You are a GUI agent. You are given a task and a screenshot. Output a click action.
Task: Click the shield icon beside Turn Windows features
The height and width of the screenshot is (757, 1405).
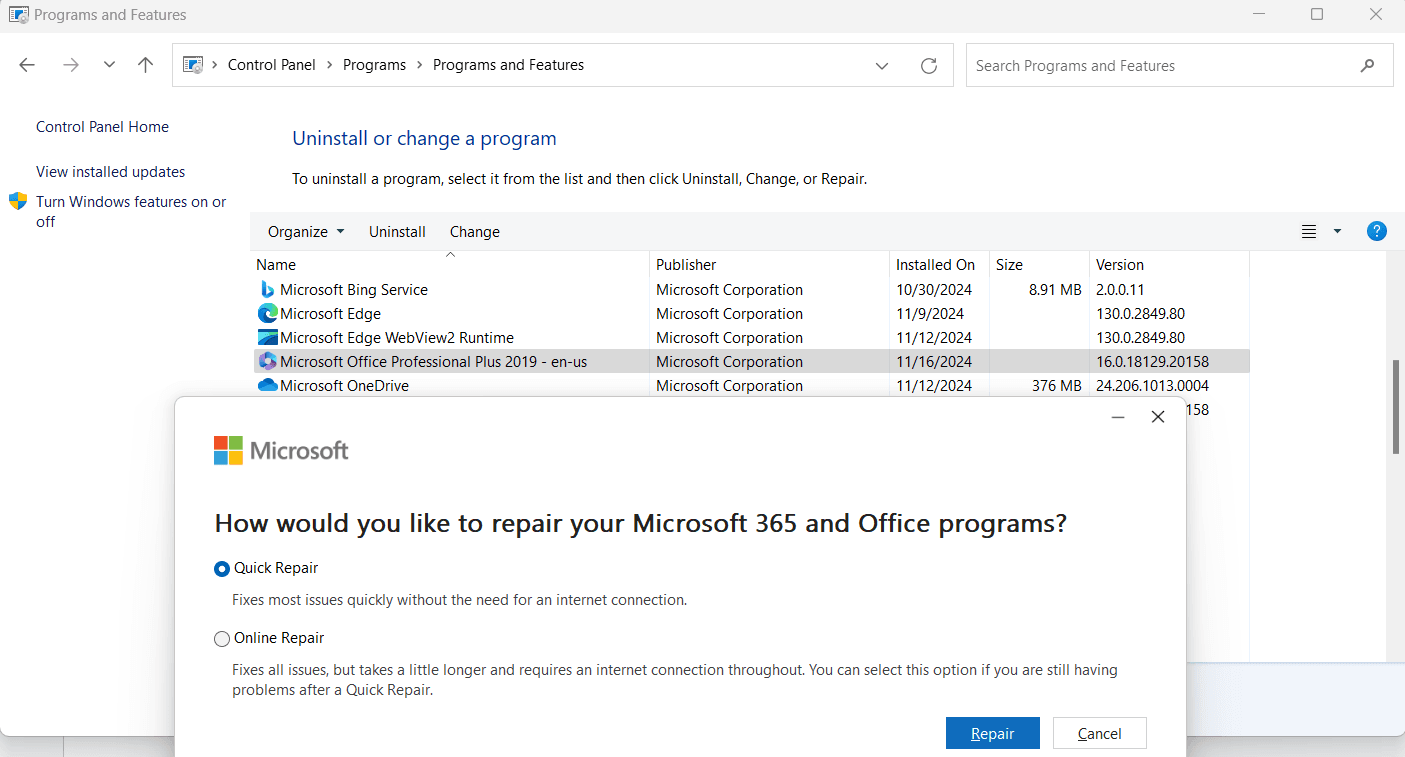(18, 201)
